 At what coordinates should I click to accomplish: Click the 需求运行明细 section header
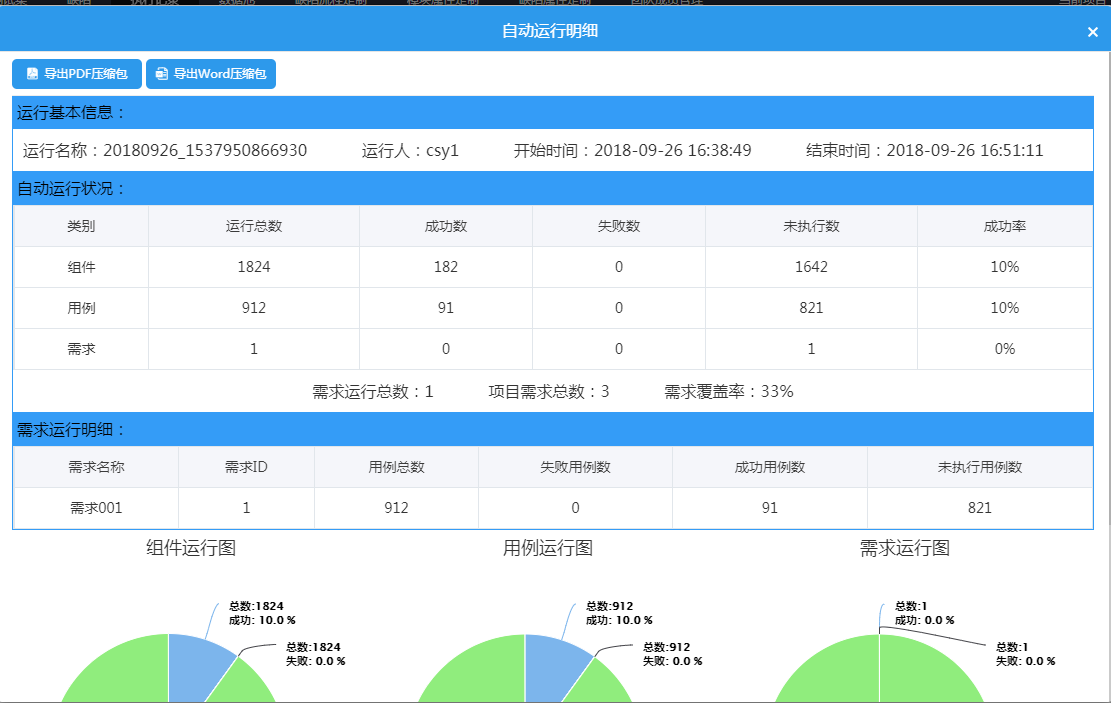72,430
